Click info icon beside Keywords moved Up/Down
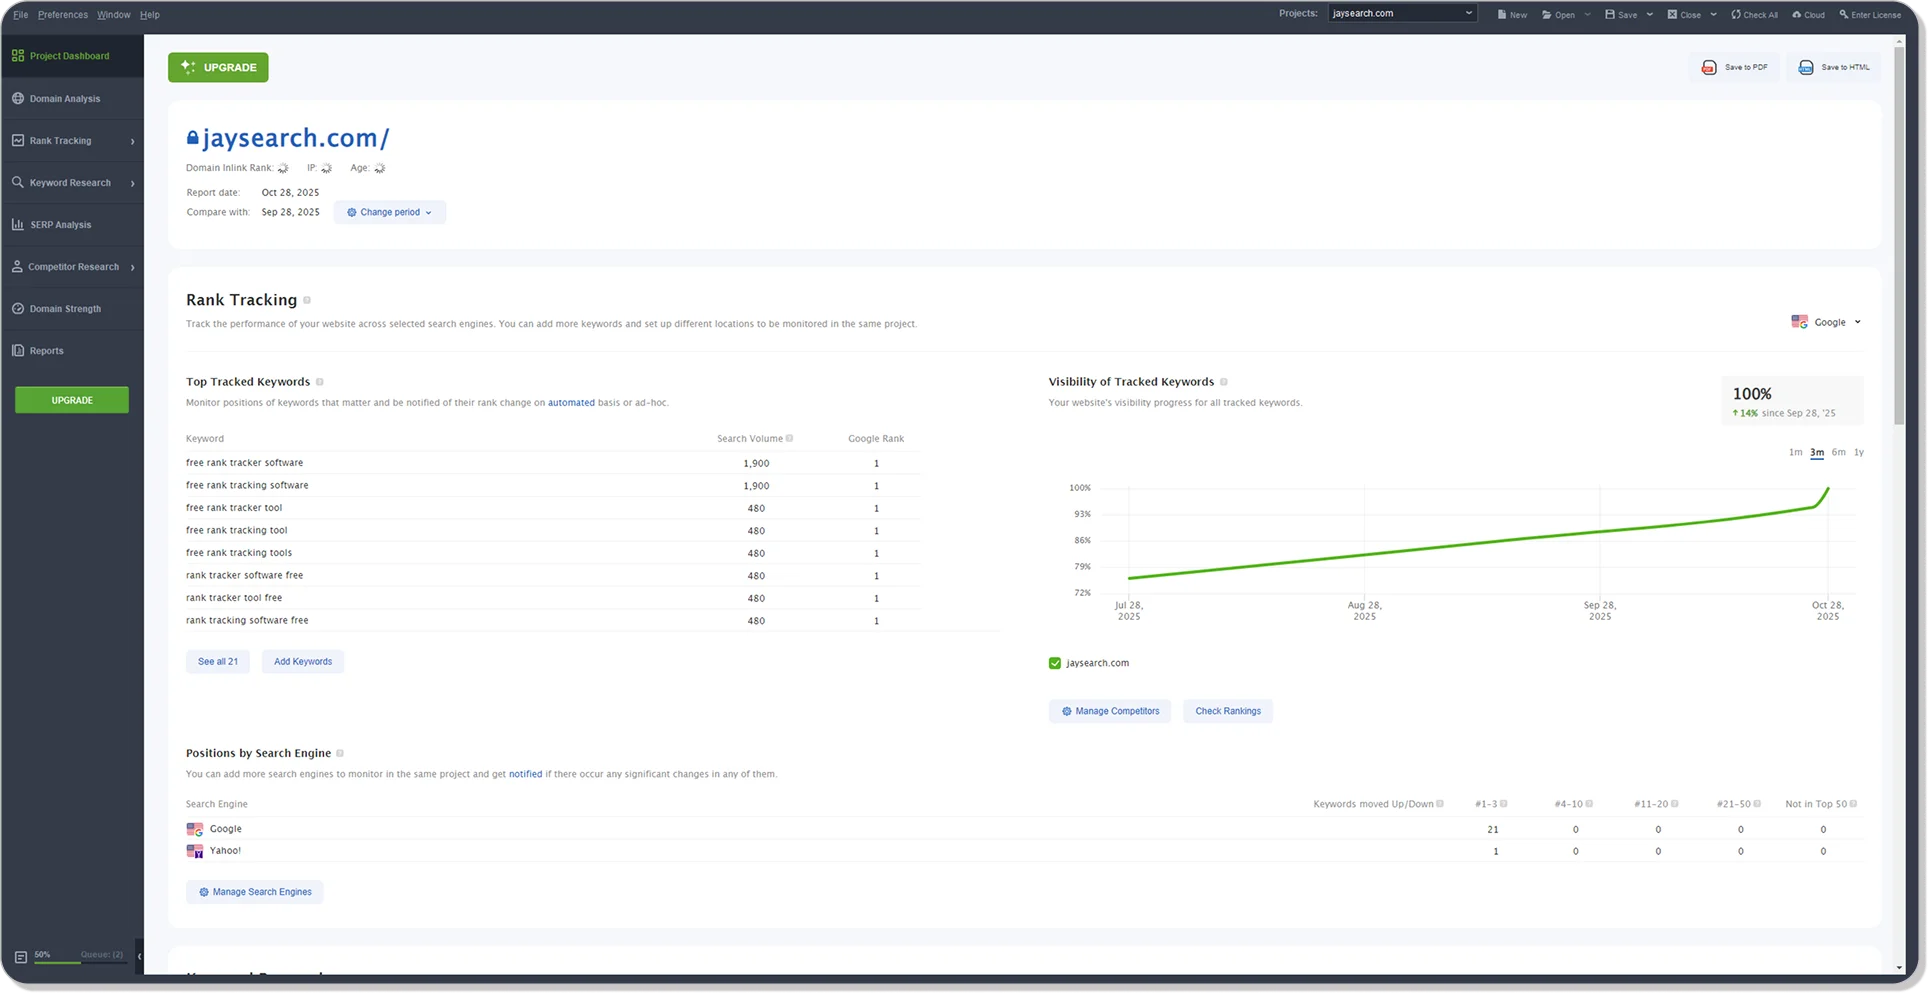Image resolution: width=1928 pixels, height=993 pixels. coord(1440,804)
